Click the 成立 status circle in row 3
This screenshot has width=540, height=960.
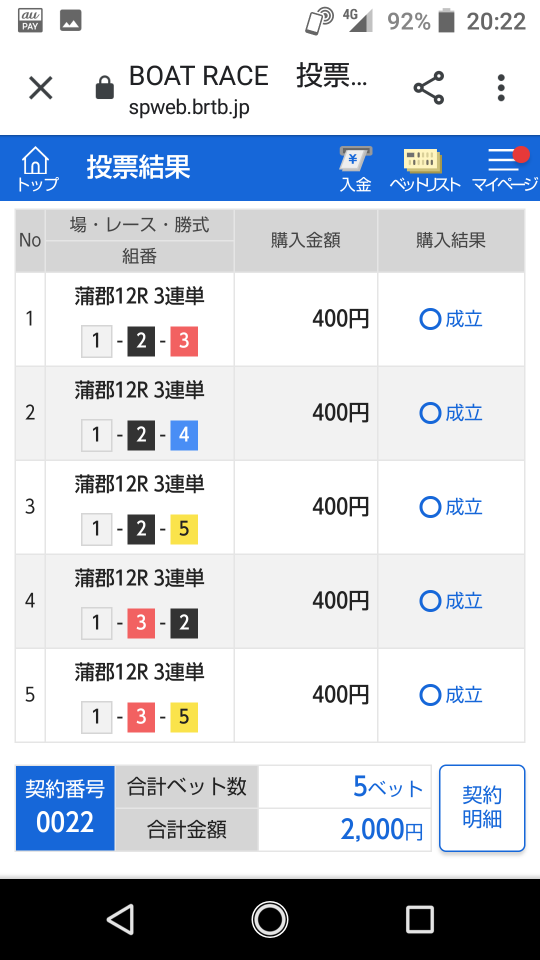click(x=430, y=507)
